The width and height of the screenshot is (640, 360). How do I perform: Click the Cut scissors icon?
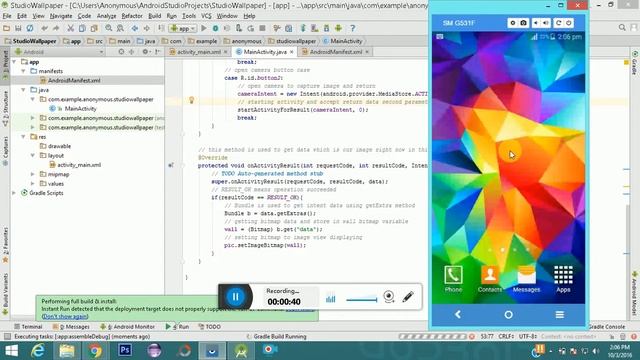(71, 28)
